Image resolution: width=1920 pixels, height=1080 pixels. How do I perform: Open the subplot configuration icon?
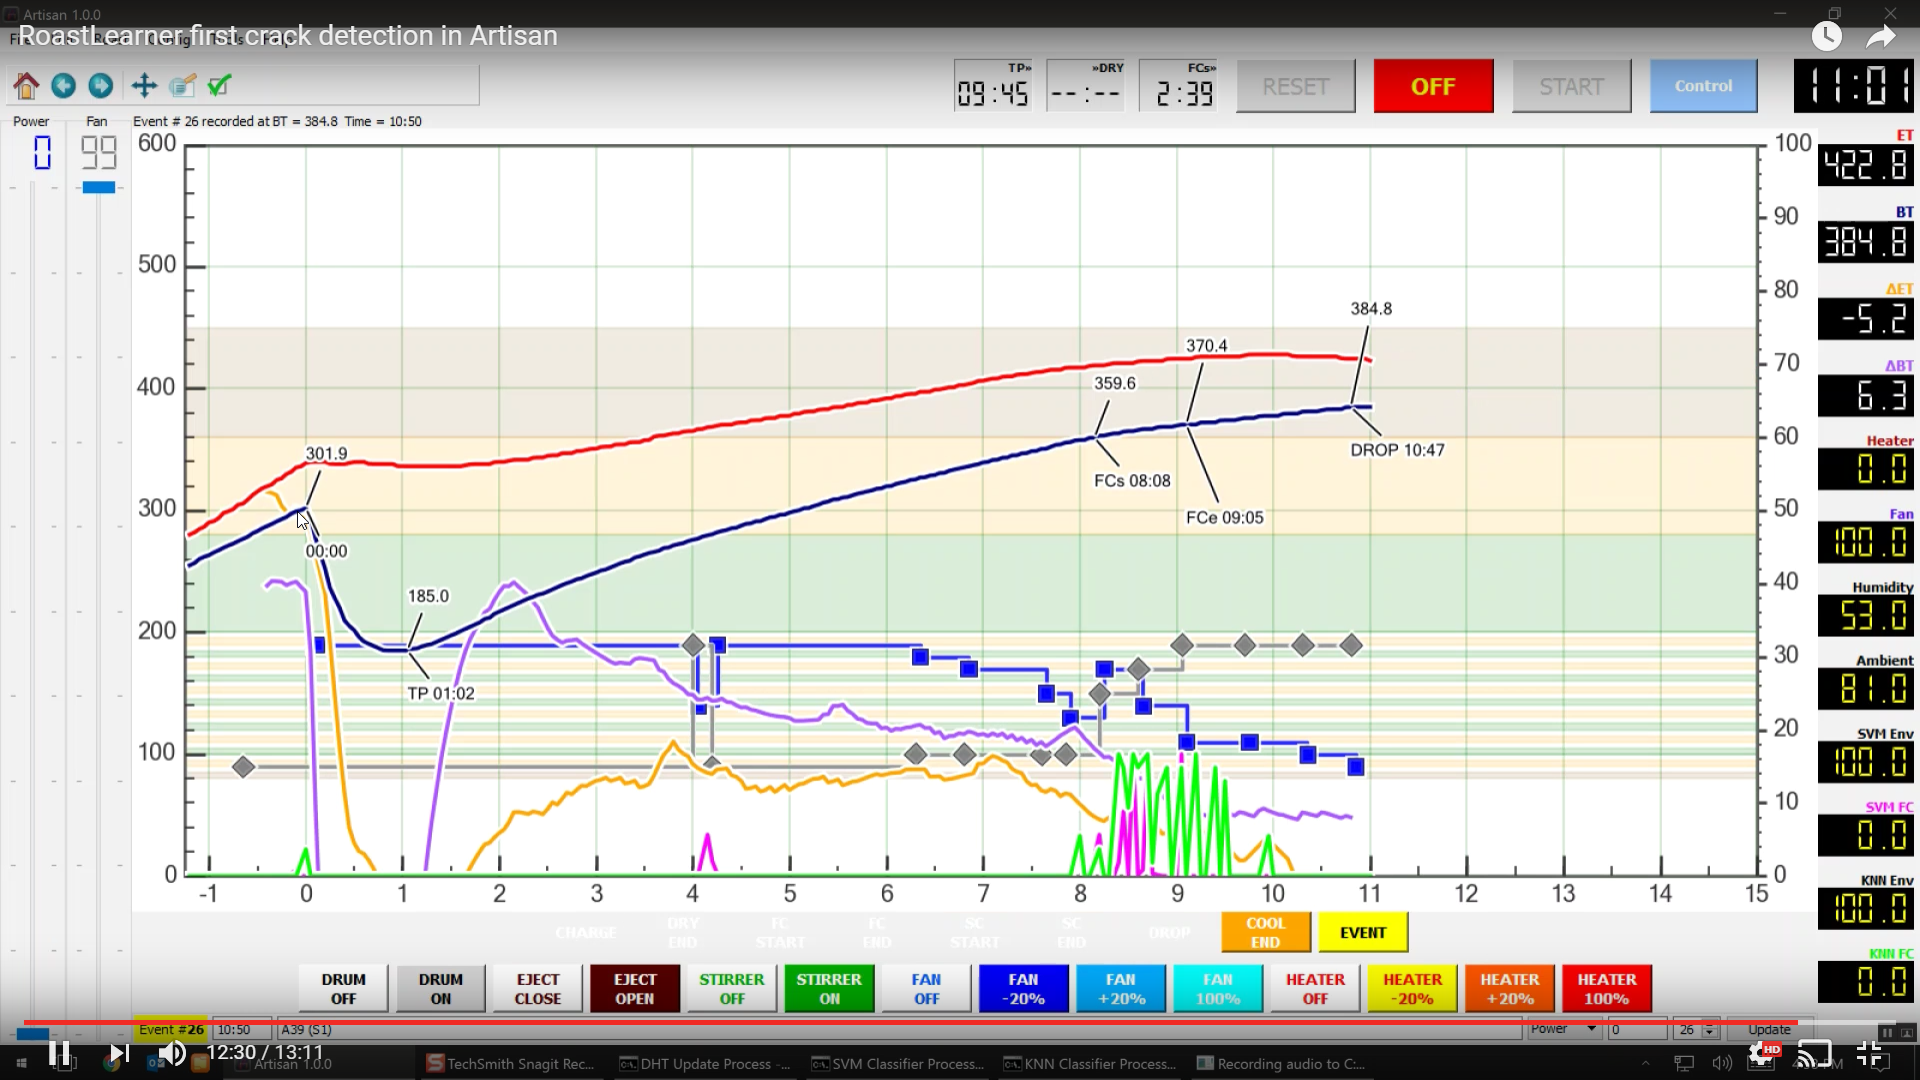click(x=182, y=86)
